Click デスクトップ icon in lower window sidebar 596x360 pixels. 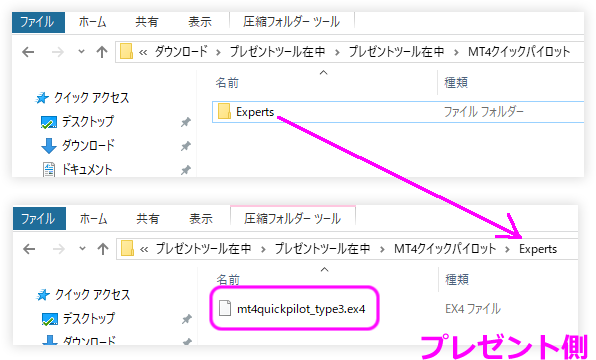[50, 319]
